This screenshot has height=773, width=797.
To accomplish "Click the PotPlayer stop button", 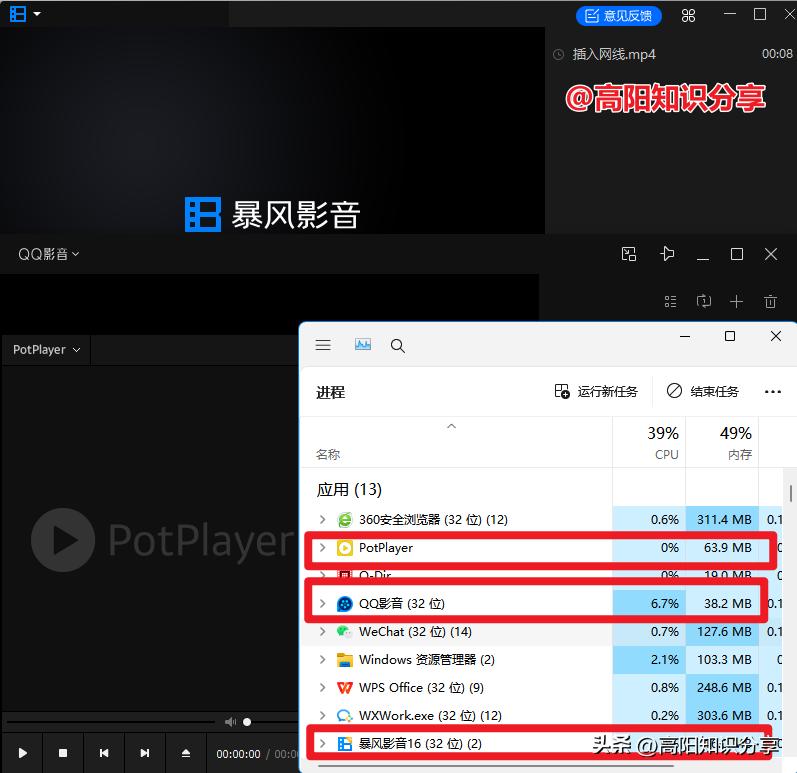I will pos(63,753).
